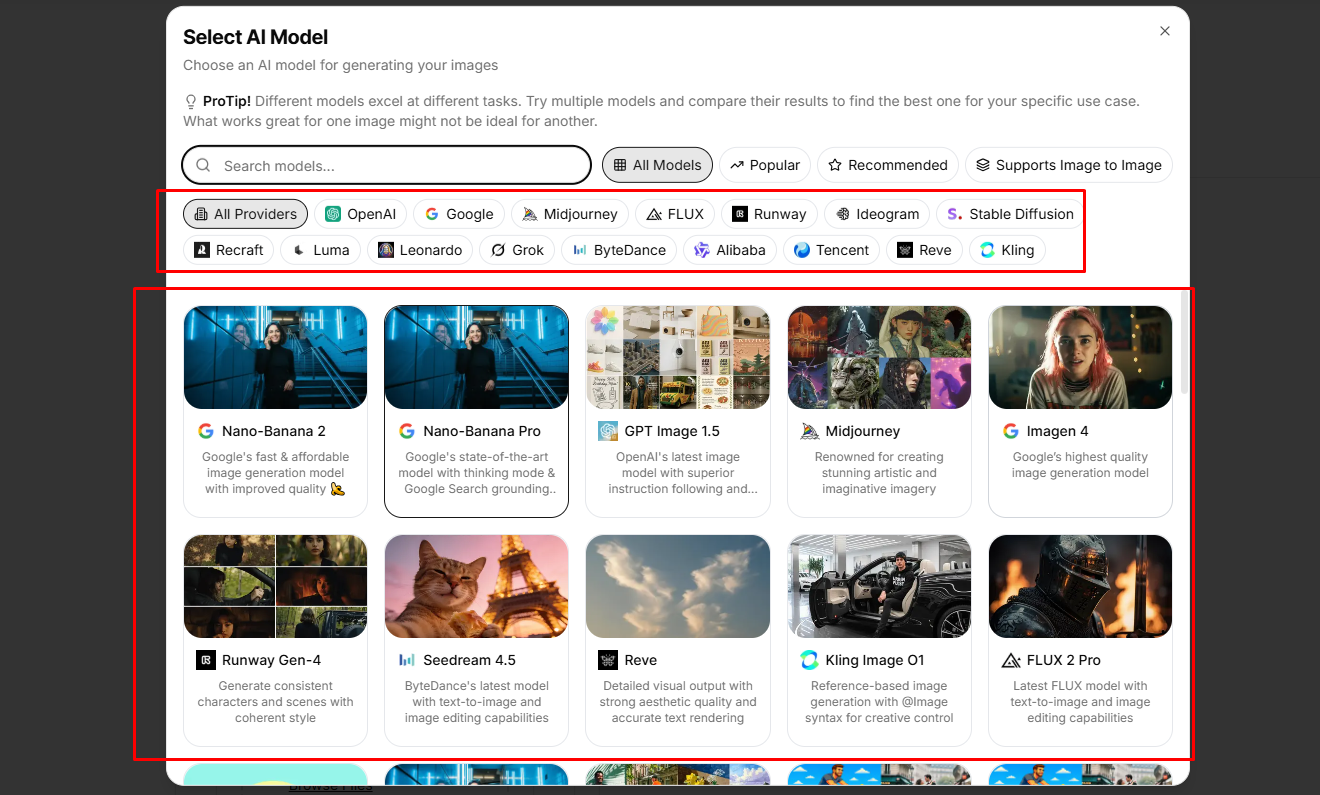Click the GPT Image 1.5 model name
The width and height of the screenshot is (1320, 795).
672,431
